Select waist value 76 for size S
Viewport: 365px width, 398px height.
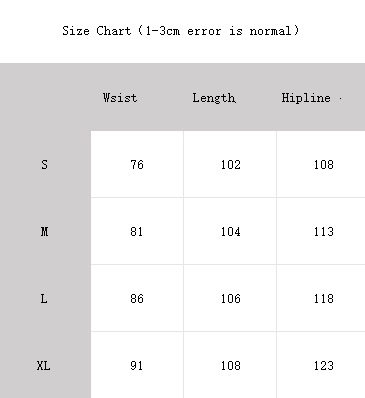(x=137, y=165)
